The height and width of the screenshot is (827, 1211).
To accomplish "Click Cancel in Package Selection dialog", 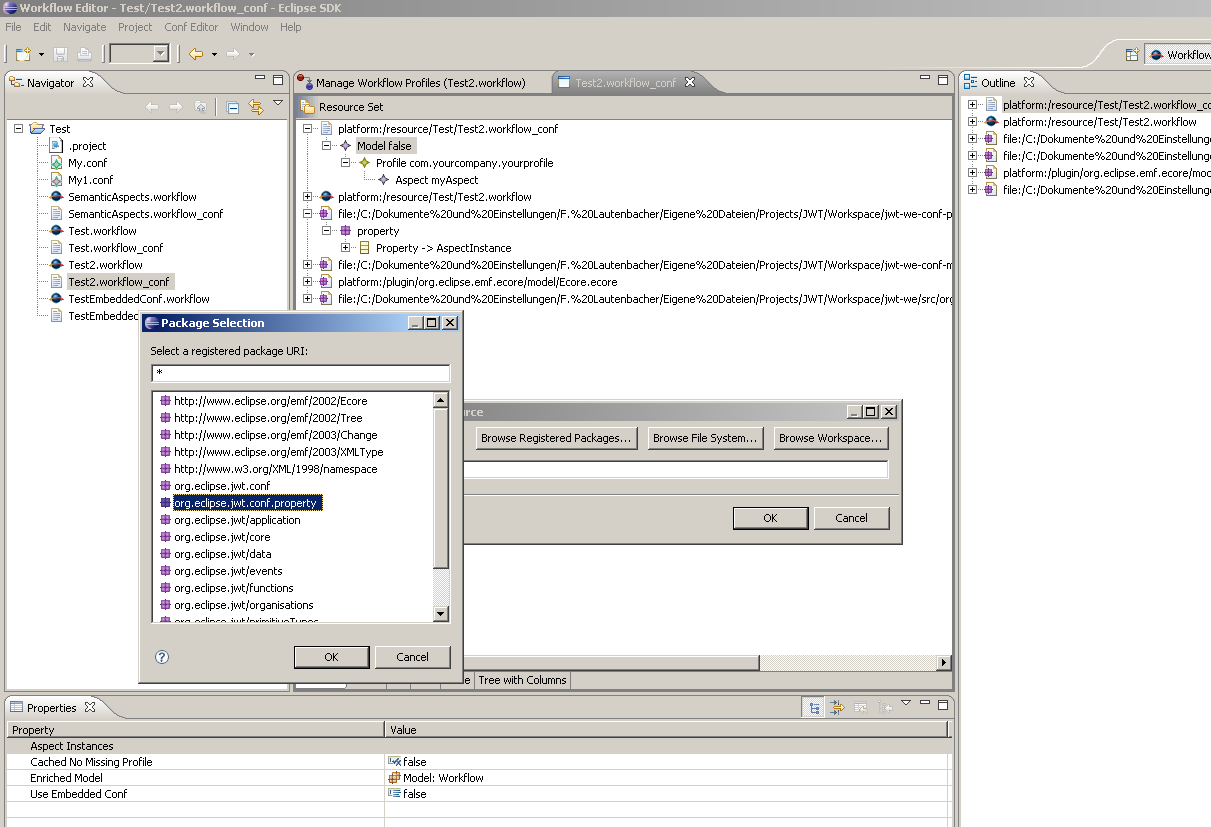I will coord(412,657).
